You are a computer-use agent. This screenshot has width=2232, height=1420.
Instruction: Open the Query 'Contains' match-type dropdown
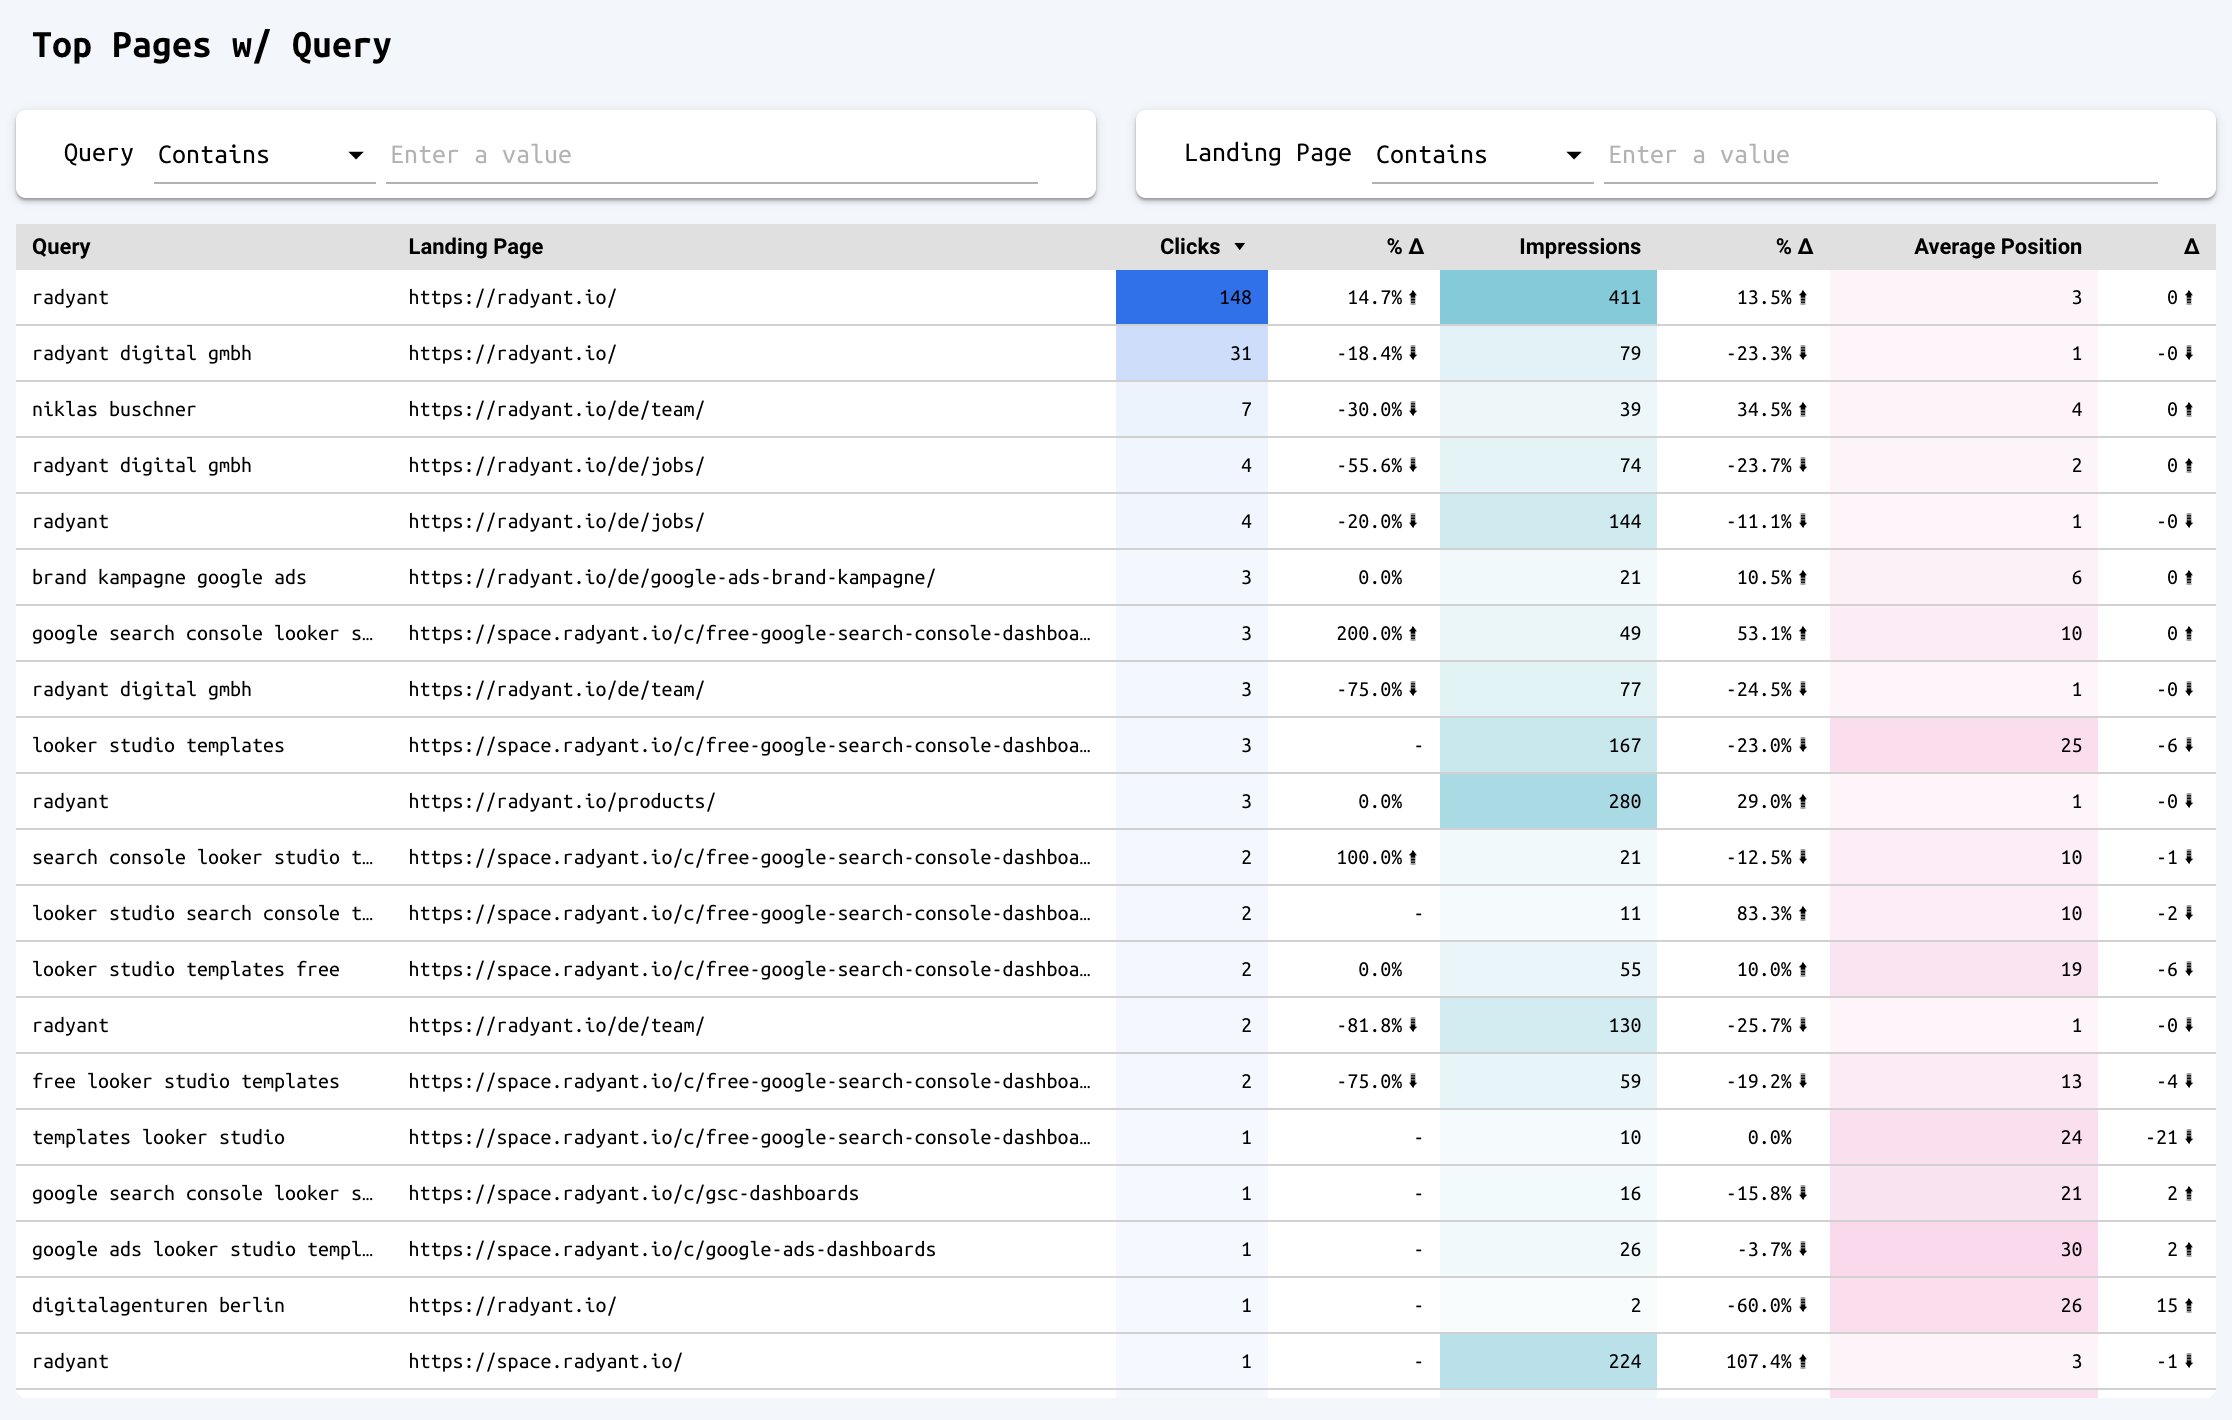pos(264,155)
